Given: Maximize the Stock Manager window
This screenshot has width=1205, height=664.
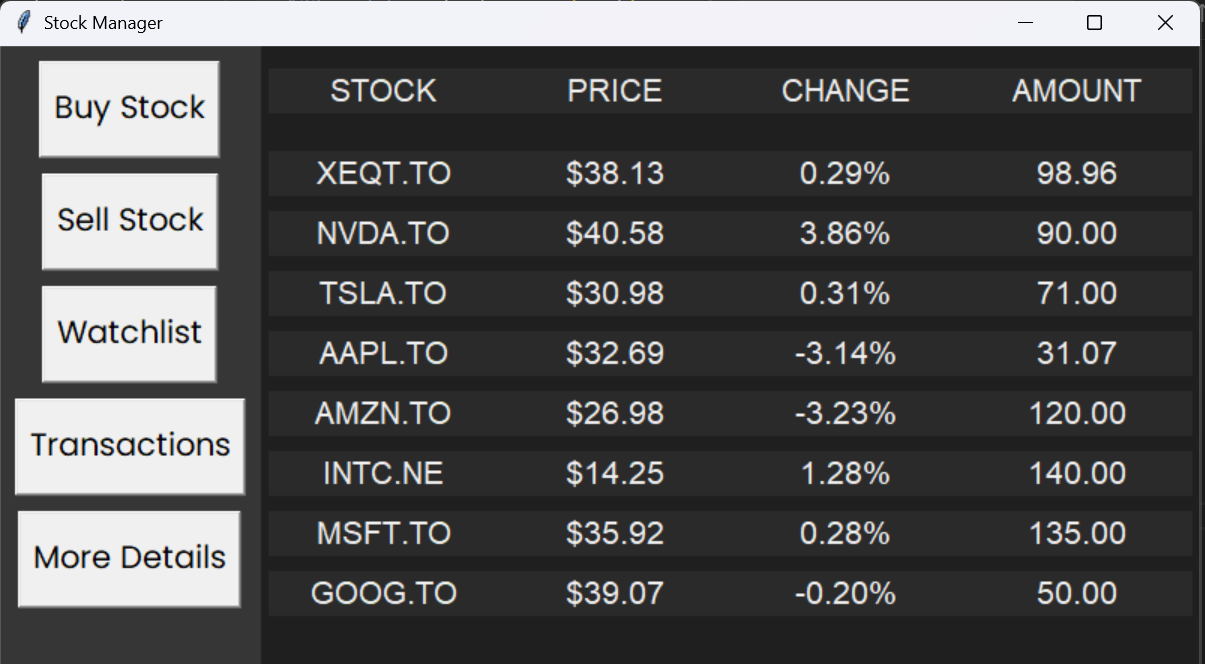Looking at the screenshot, I should coord(1094,23).
